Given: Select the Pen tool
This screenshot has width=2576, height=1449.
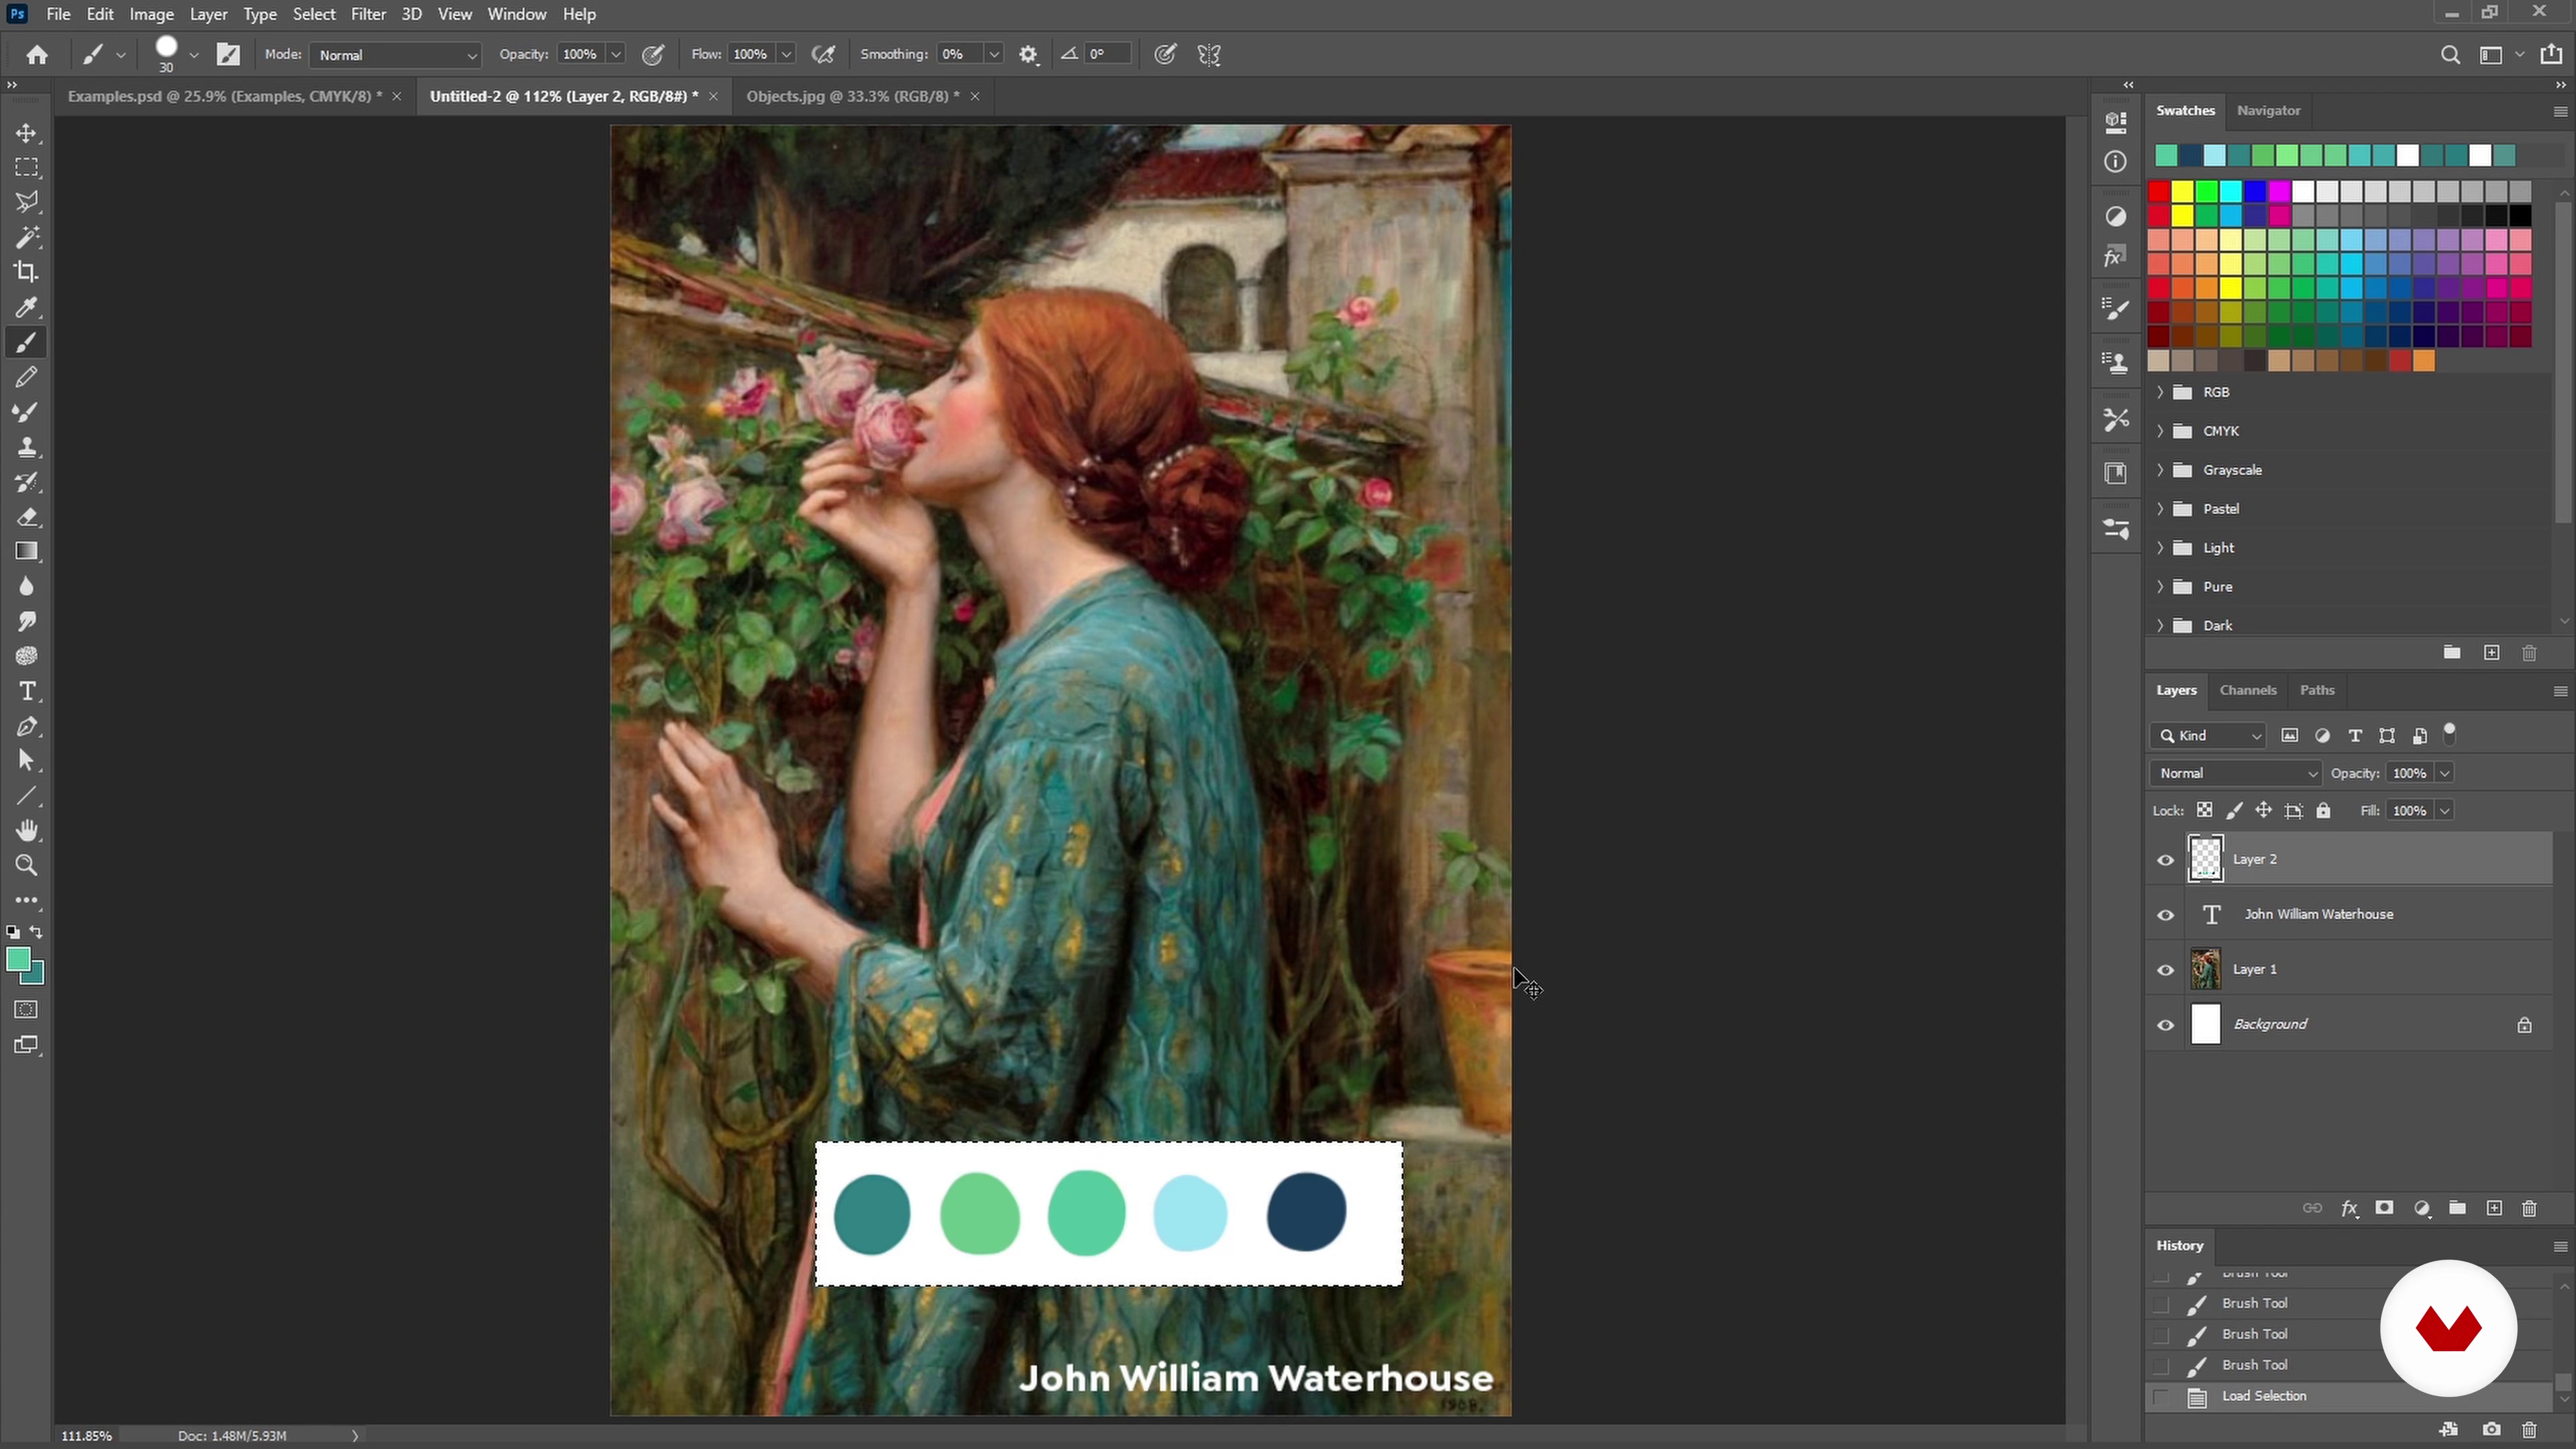Looking at the screenshot, I should 27,727.
